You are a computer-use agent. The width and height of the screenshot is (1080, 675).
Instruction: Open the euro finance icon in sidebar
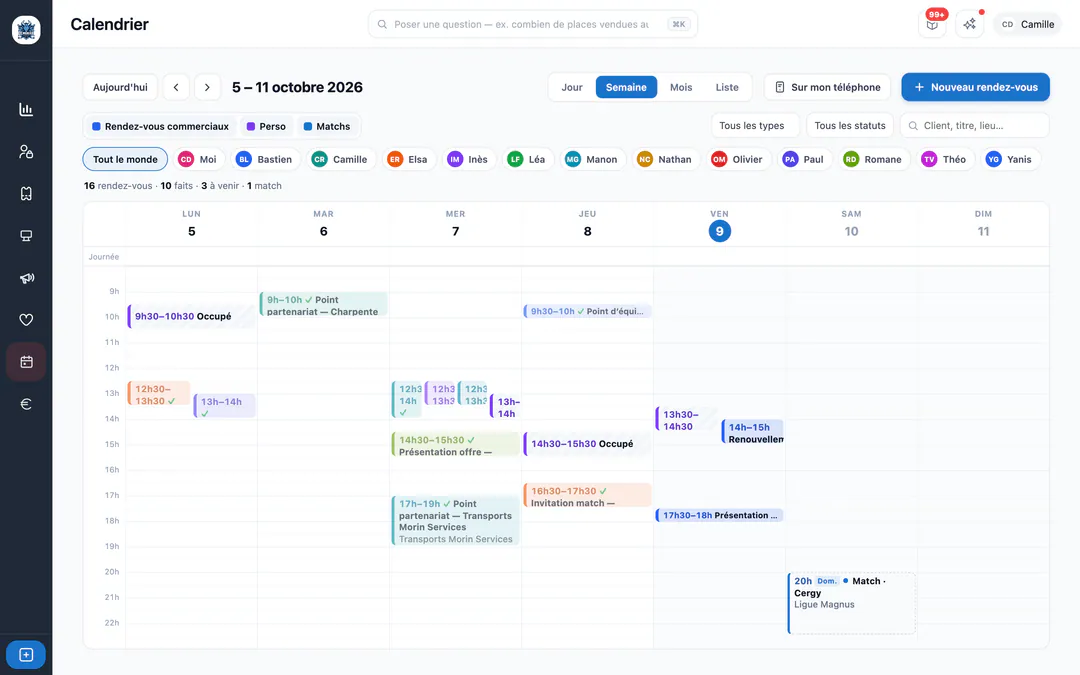click(x=26, y=404)
